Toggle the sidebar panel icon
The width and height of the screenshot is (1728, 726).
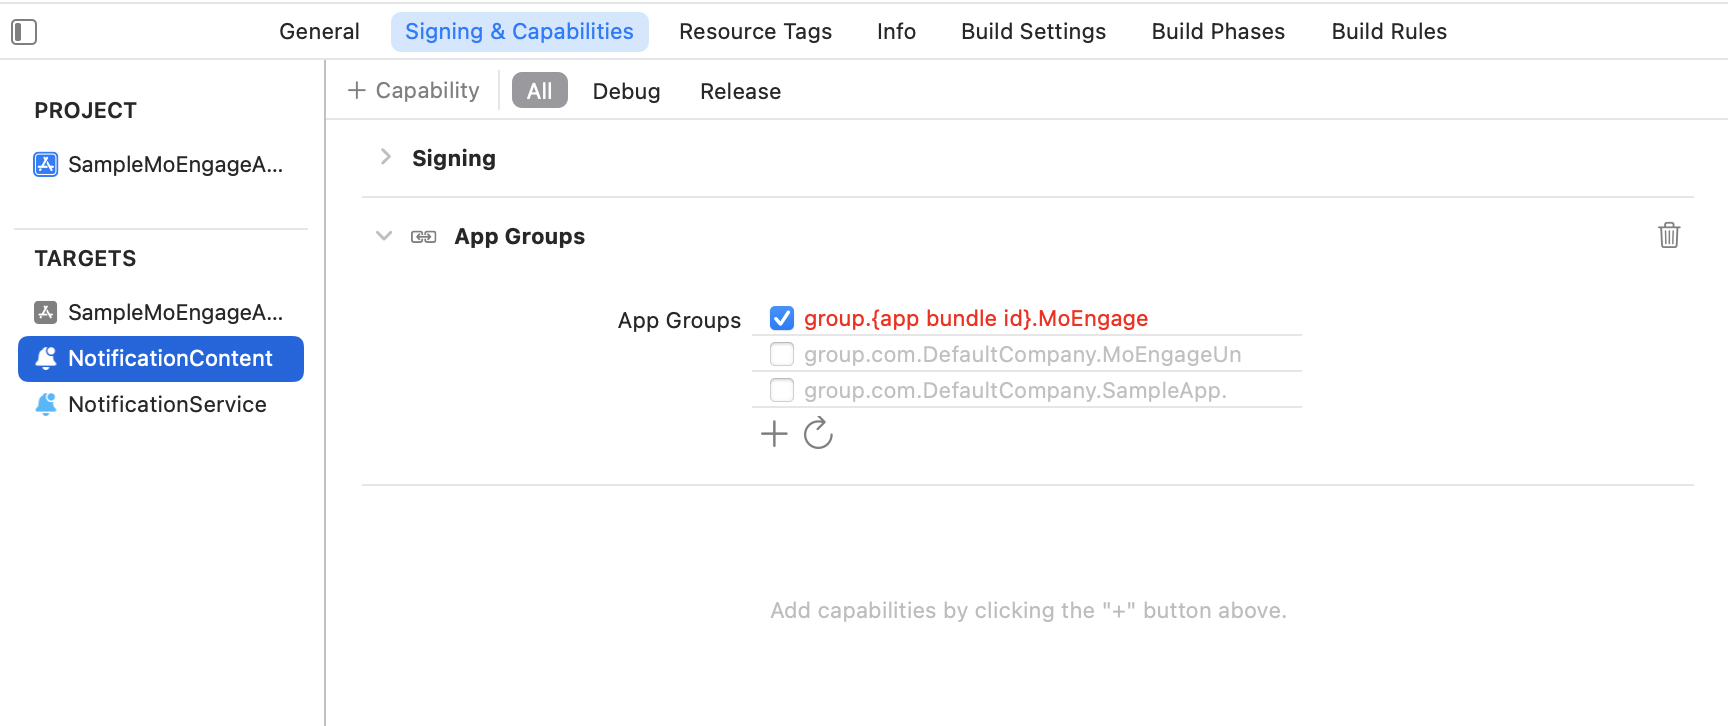coord(24,32)
